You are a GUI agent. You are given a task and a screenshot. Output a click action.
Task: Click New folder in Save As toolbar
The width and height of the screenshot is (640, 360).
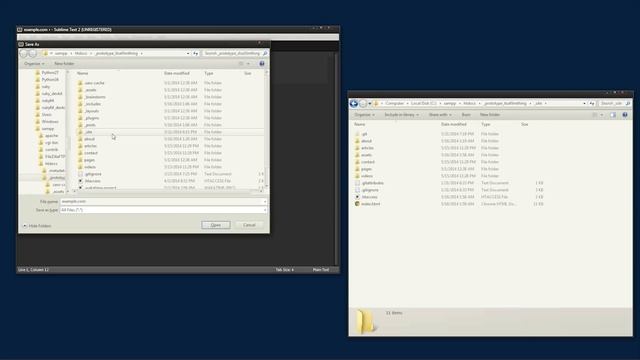coord(64,64)
